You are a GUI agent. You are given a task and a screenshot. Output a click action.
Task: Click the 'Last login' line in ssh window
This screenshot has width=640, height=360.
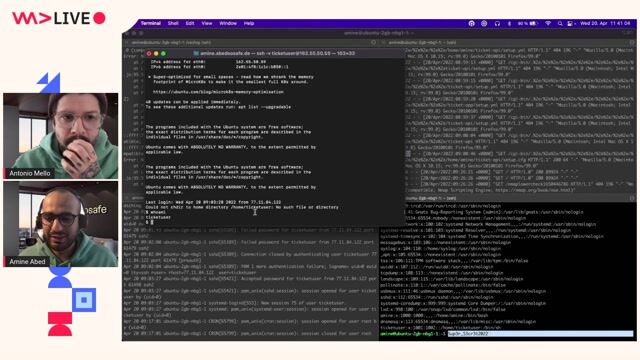[x=213, y=202]
